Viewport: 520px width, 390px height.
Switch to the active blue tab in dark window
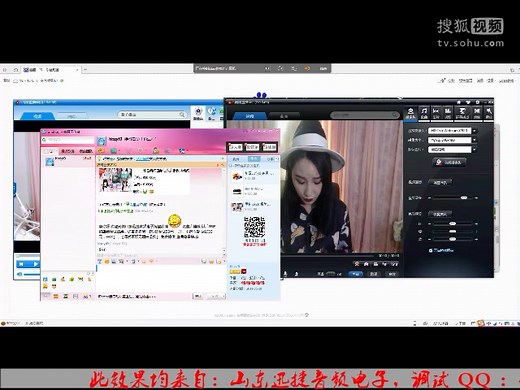pos(250,116)
